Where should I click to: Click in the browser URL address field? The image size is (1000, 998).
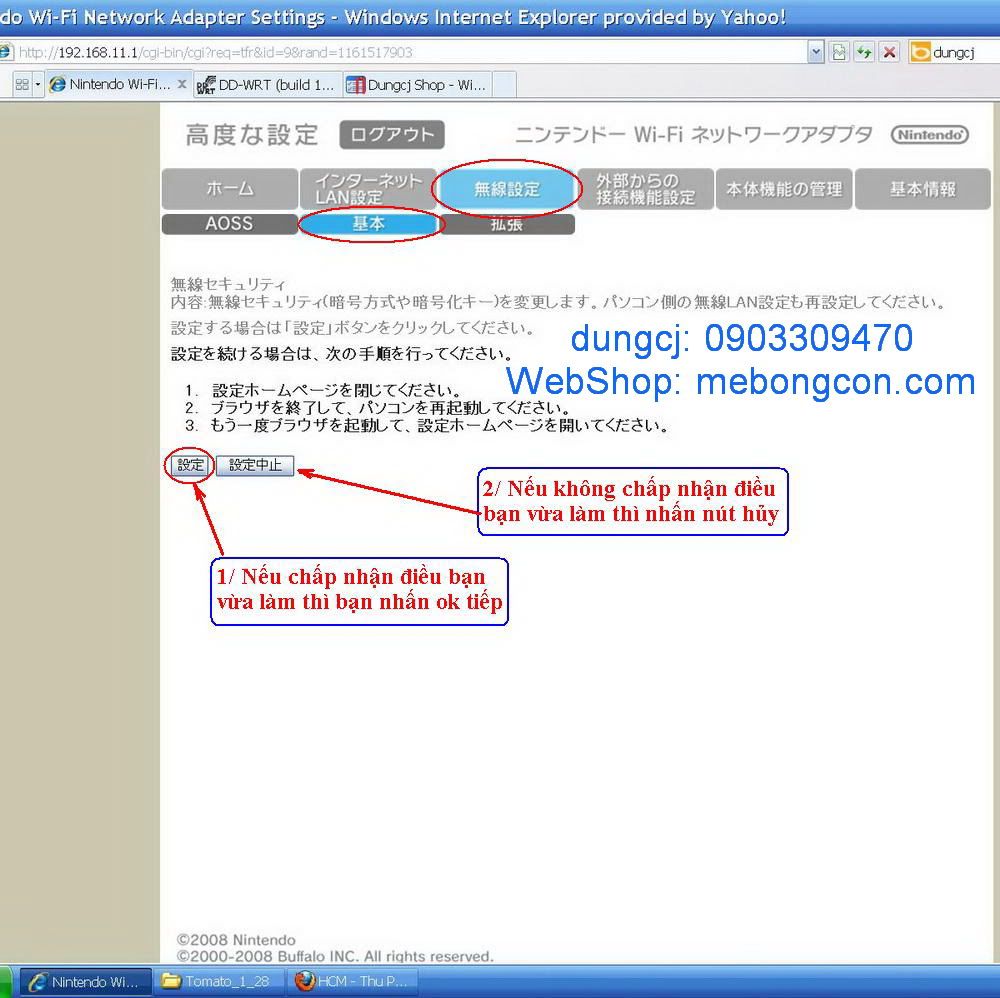point(400,52)
